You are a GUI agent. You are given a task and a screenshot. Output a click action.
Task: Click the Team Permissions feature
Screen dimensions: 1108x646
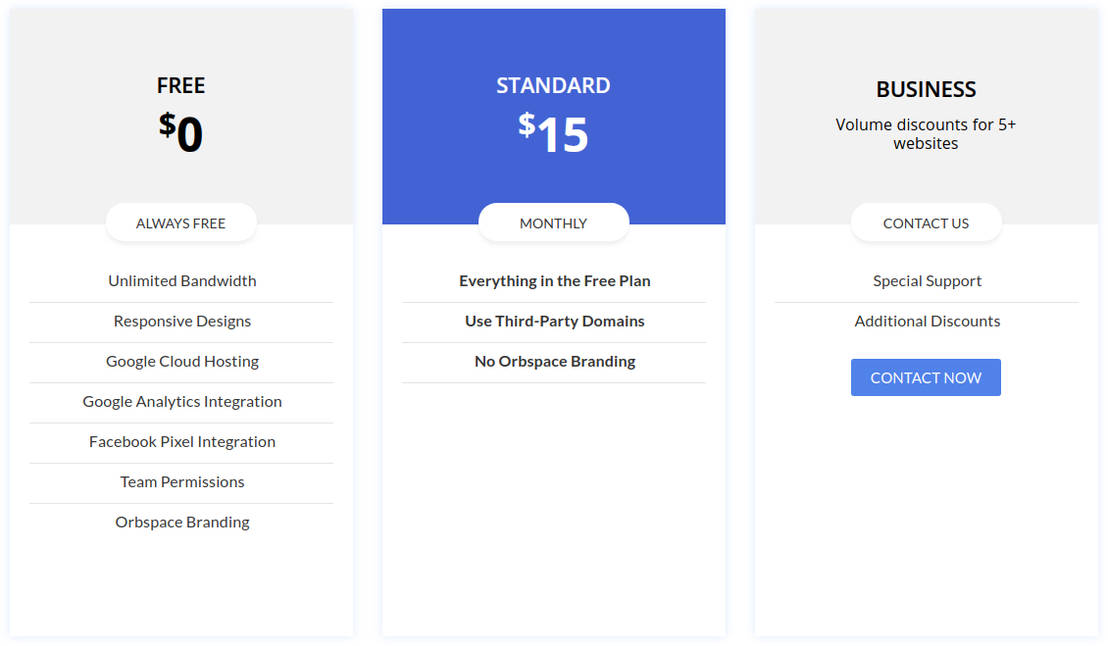tap(182, 481)
